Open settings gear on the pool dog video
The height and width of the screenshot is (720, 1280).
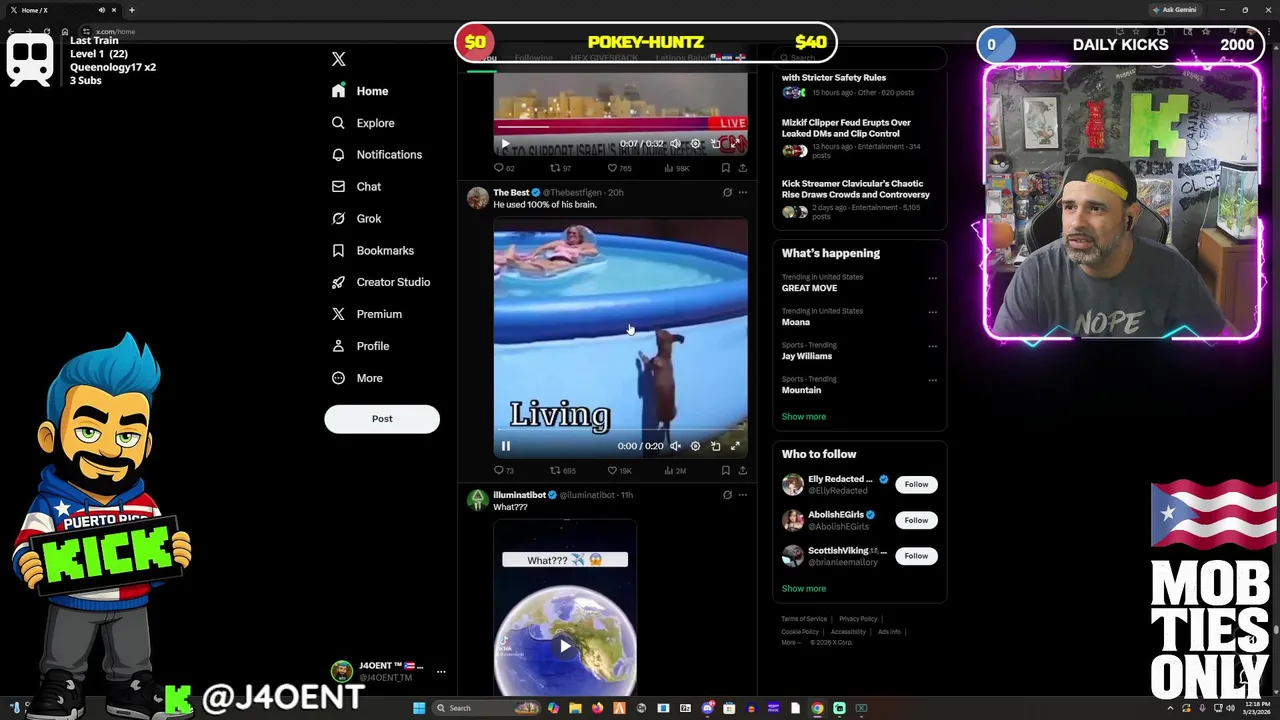coord(695,446)
